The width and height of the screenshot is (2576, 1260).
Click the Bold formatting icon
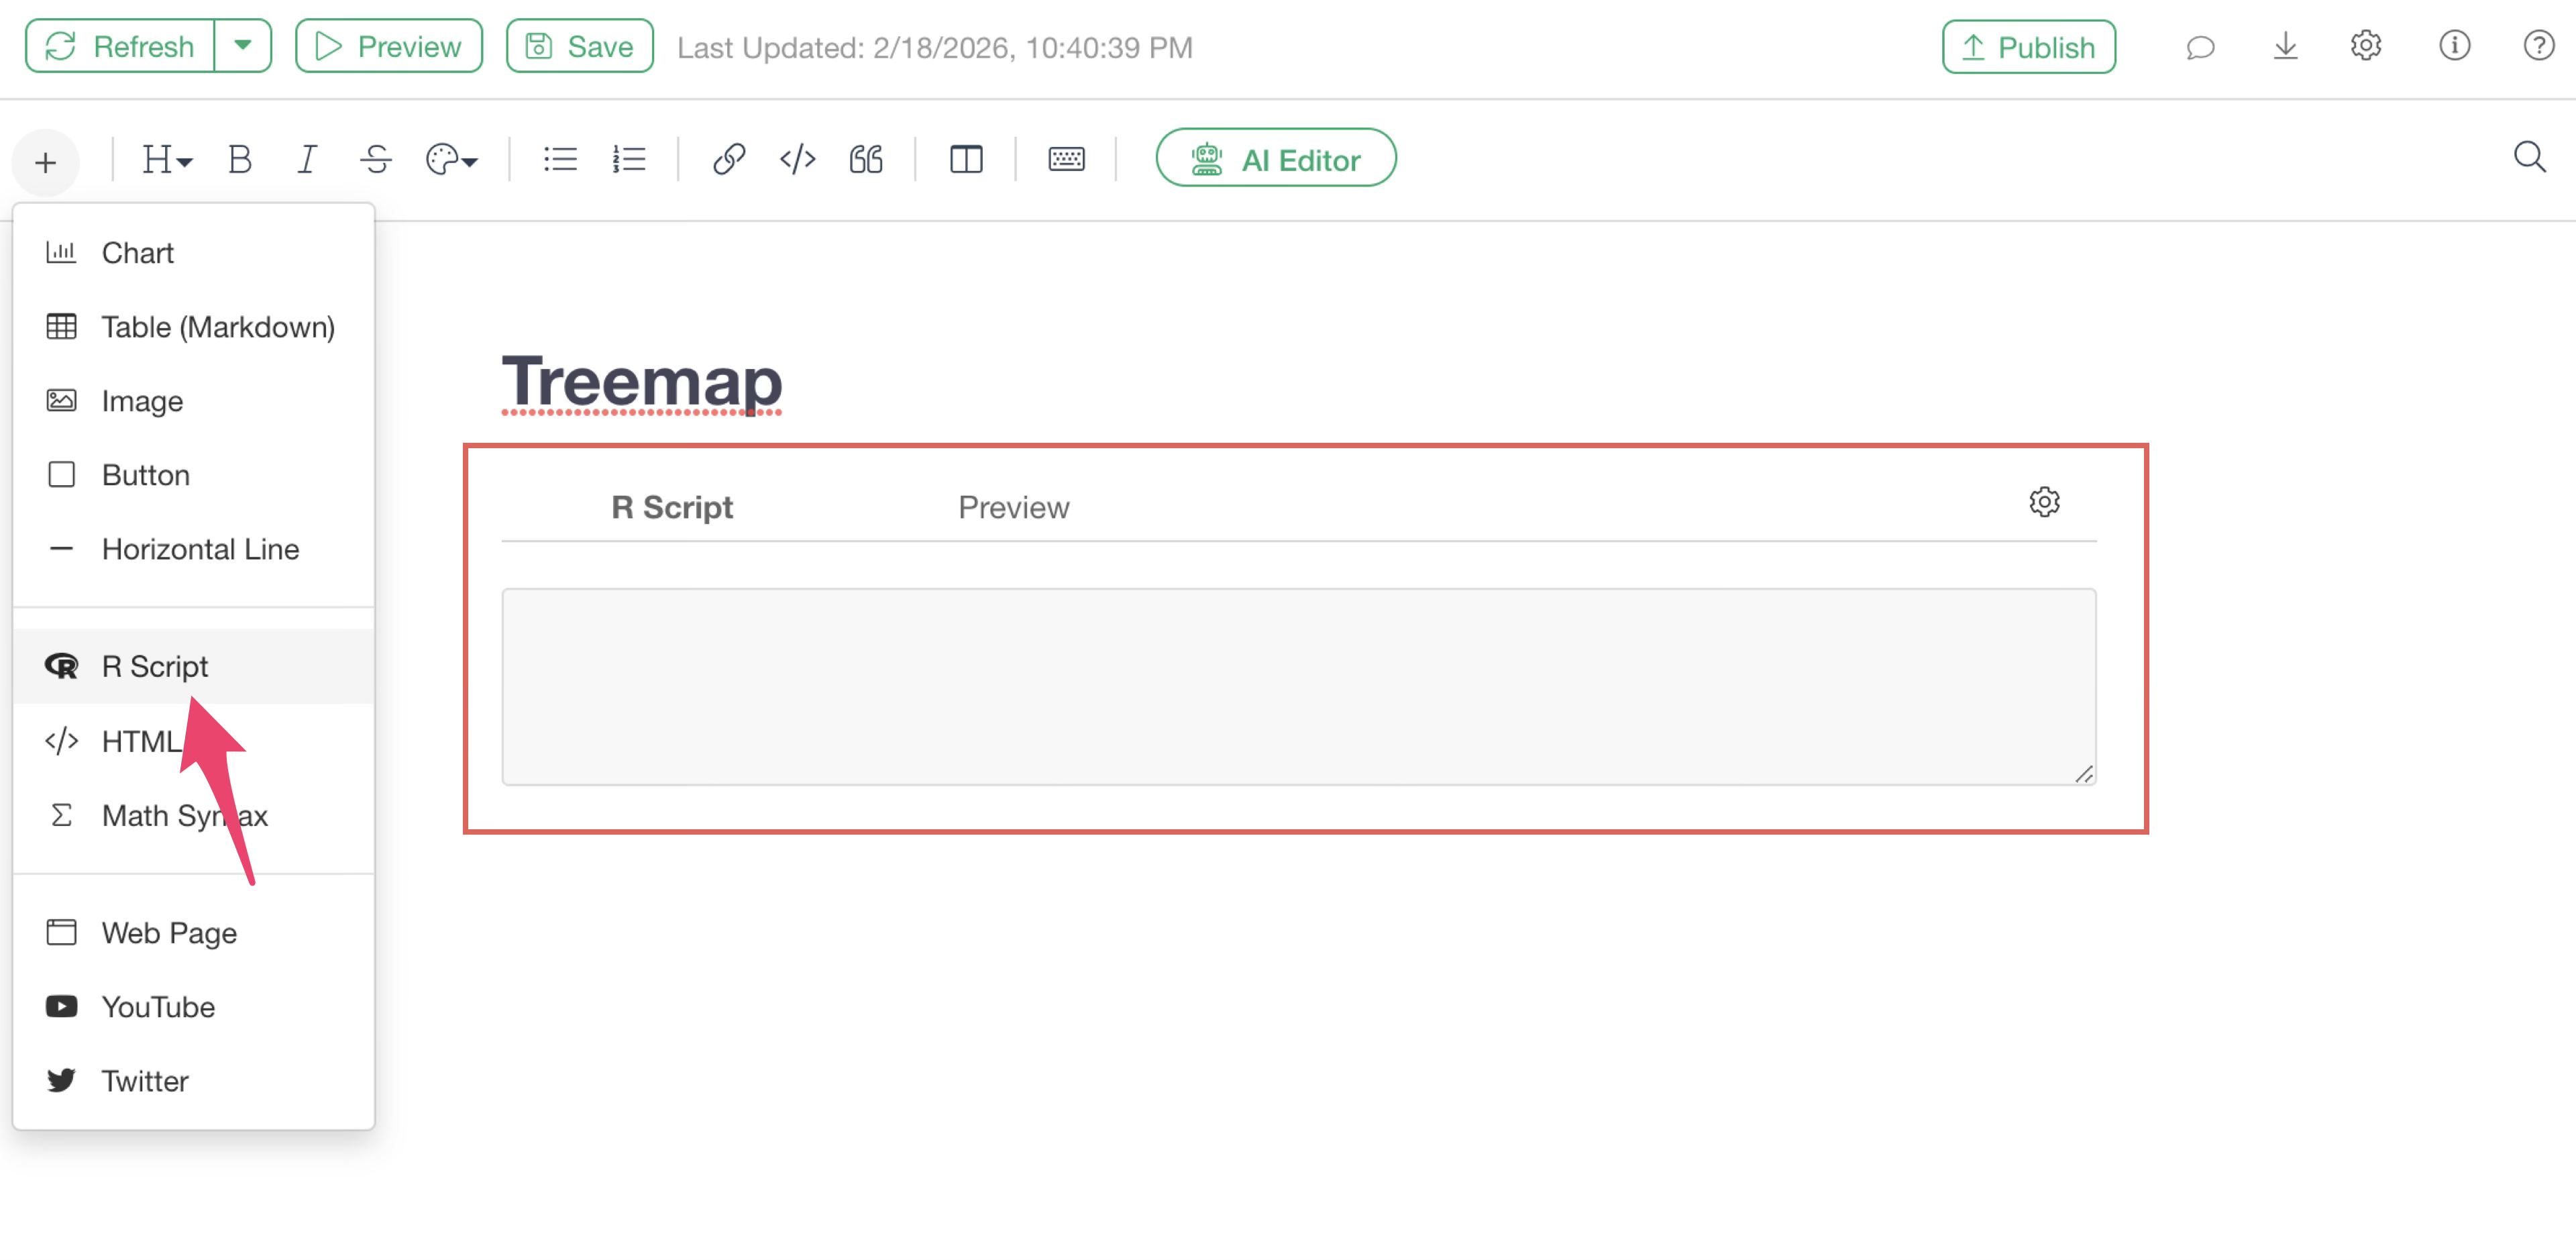(239, 159)
